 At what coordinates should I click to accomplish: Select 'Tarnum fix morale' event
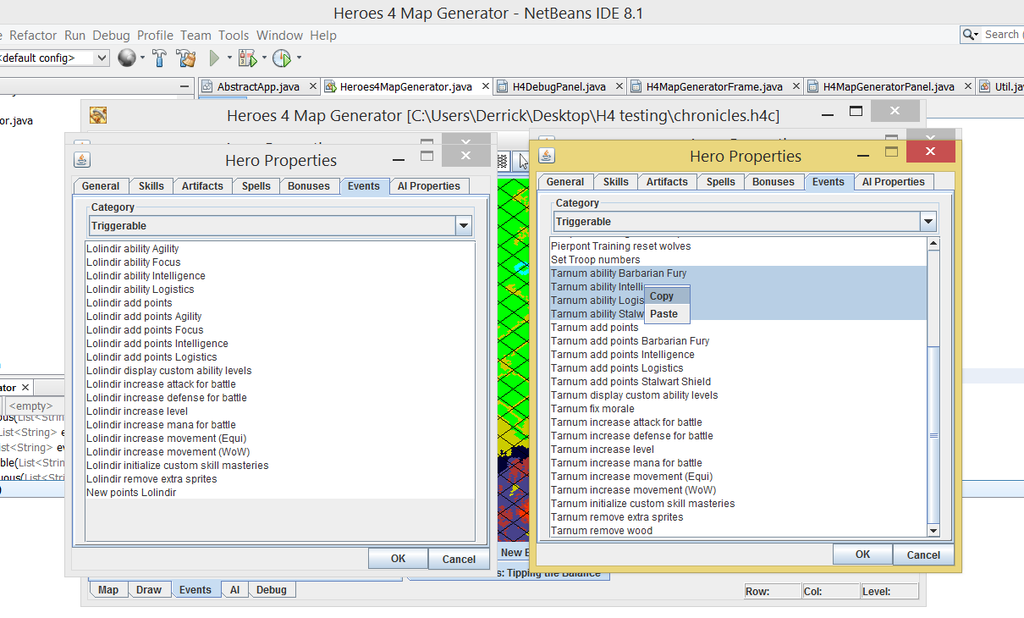[x=738, y=409]
